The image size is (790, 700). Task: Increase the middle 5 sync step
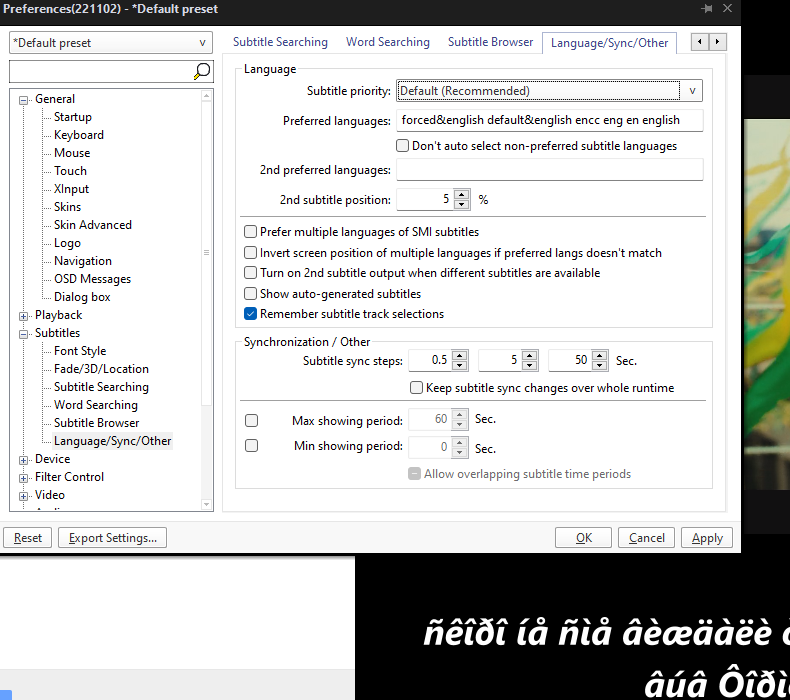pos(530,356)
